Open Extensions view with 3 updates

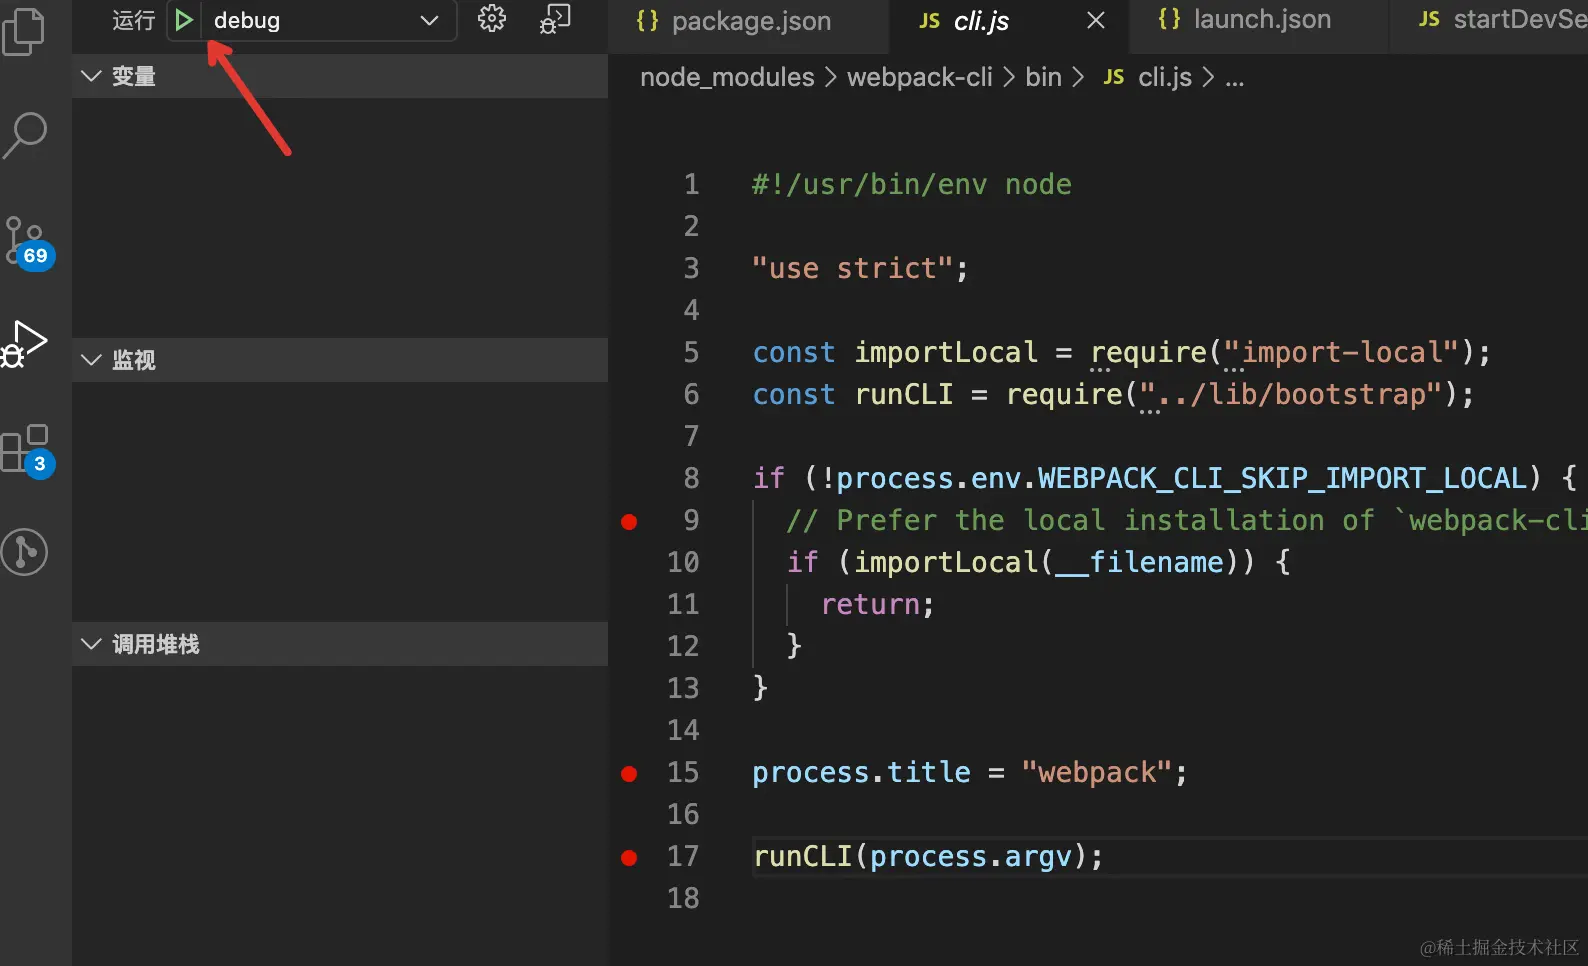coord(27,451)
